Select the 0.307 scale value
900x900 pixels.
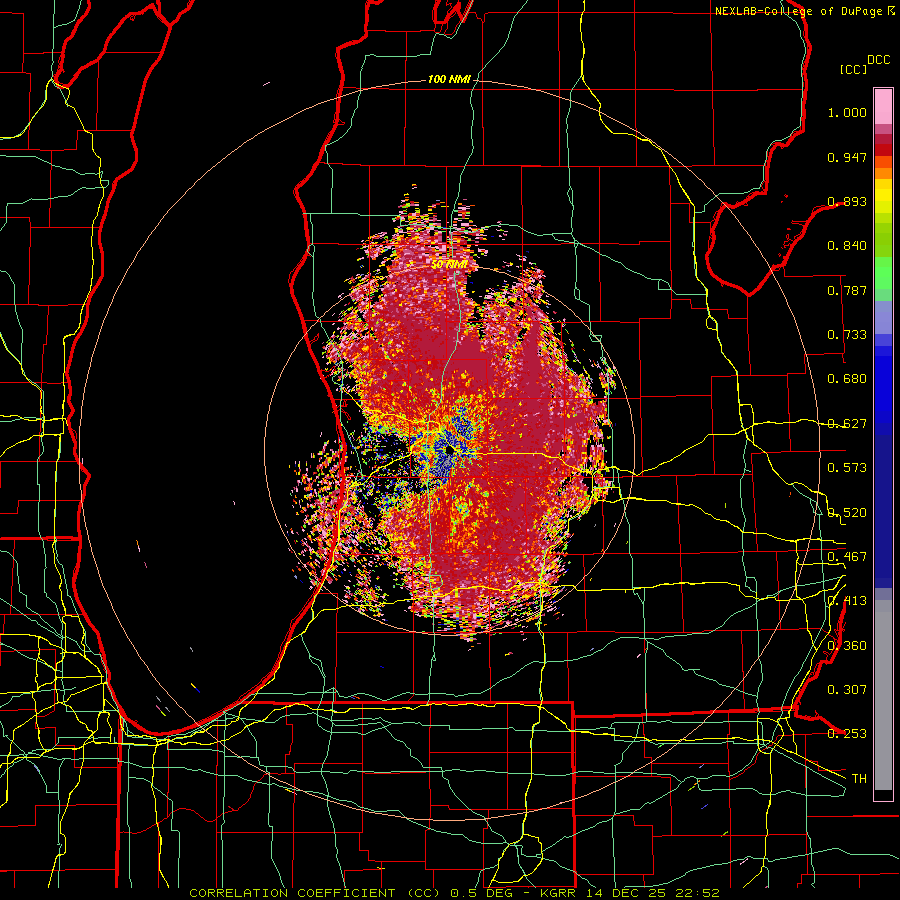click(x=847, y=690)
